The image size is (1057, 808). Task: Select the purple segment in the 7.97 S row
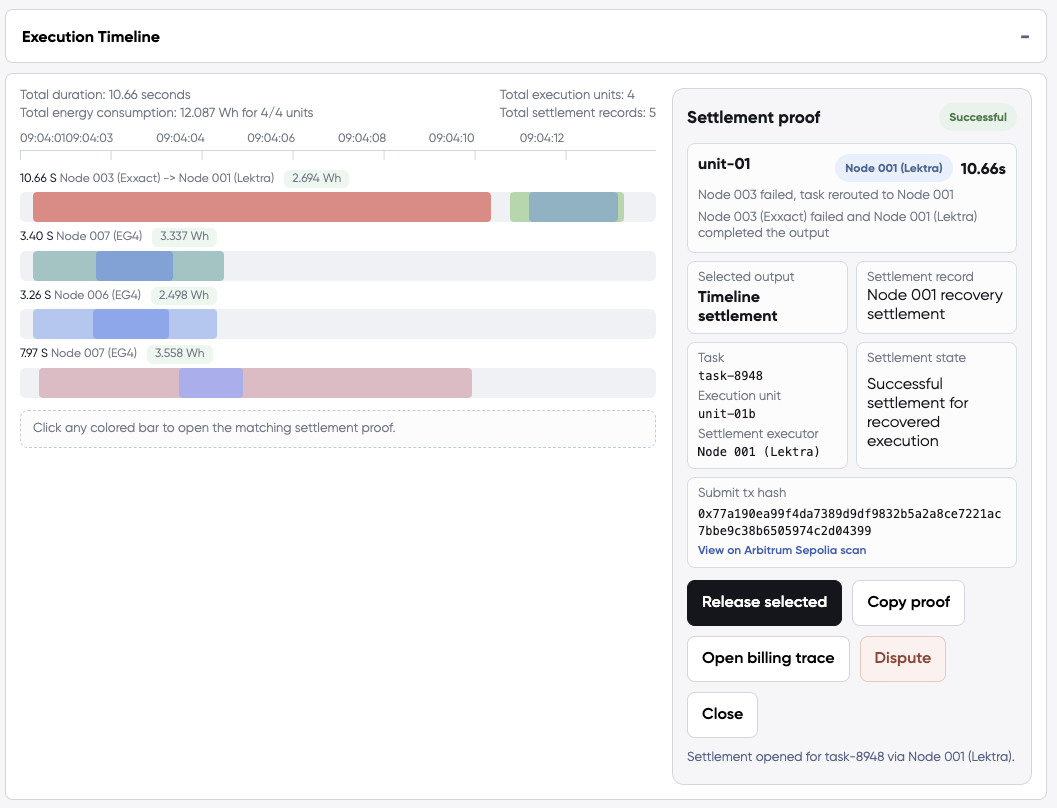click(x=210, y=383)
